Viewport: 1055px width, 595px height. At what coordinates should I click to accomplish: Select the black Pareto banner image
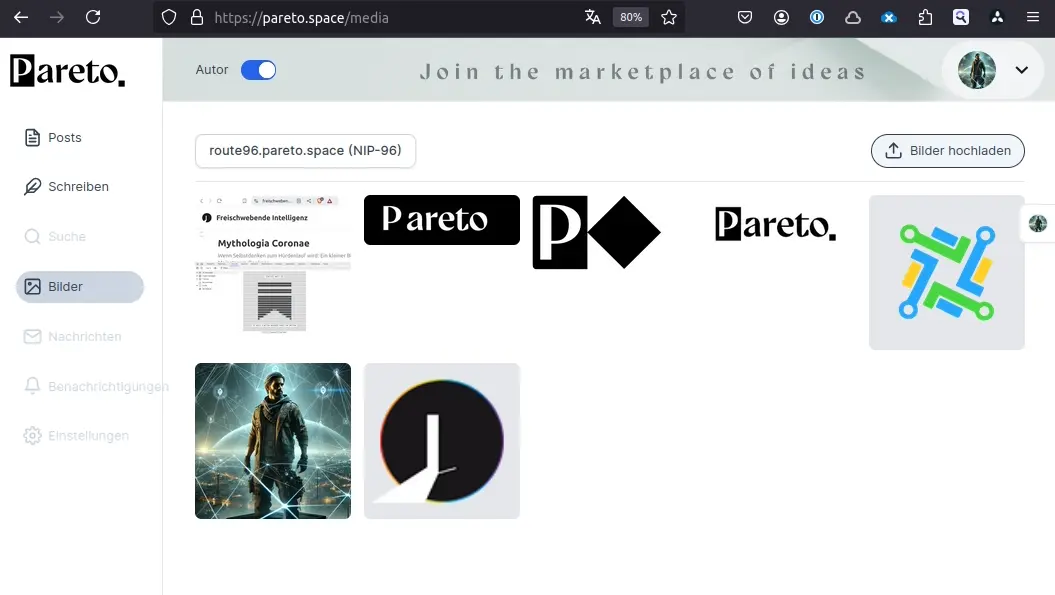point(442,220)
